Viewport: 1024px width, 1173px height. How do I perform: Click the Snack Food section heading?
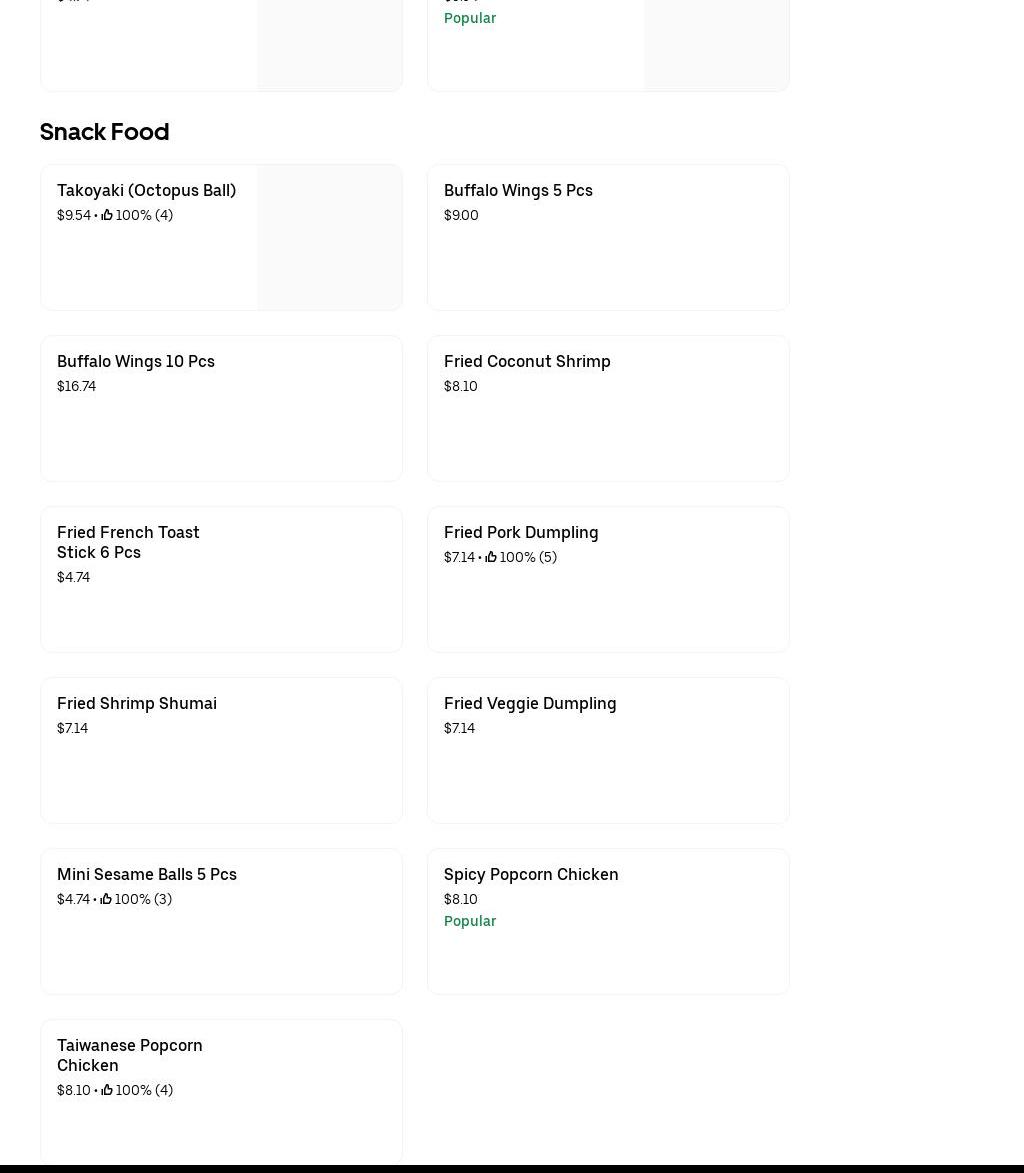104,132
